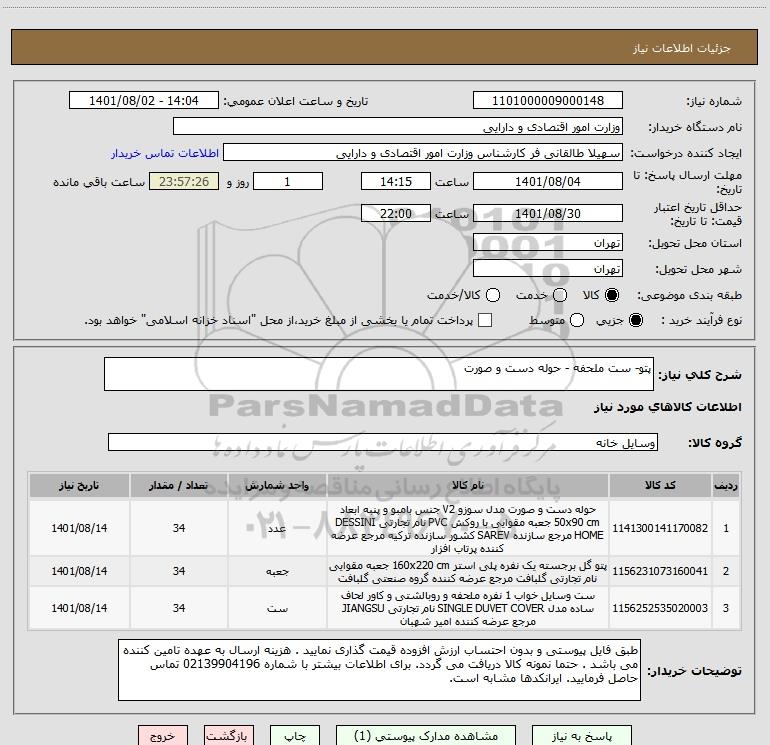Open the اطلاعات تماس خریدار link
This screenshot has height=745, width=770.
(165, 153)
